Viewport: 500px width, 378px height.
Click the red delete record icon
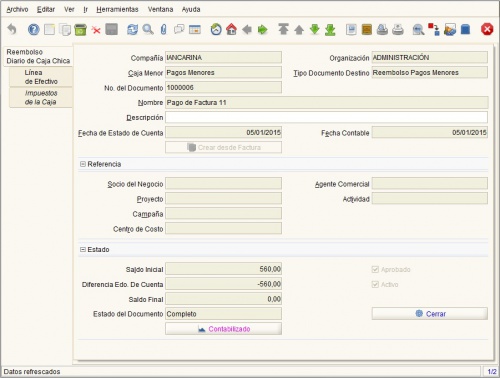tap(96, 30)
